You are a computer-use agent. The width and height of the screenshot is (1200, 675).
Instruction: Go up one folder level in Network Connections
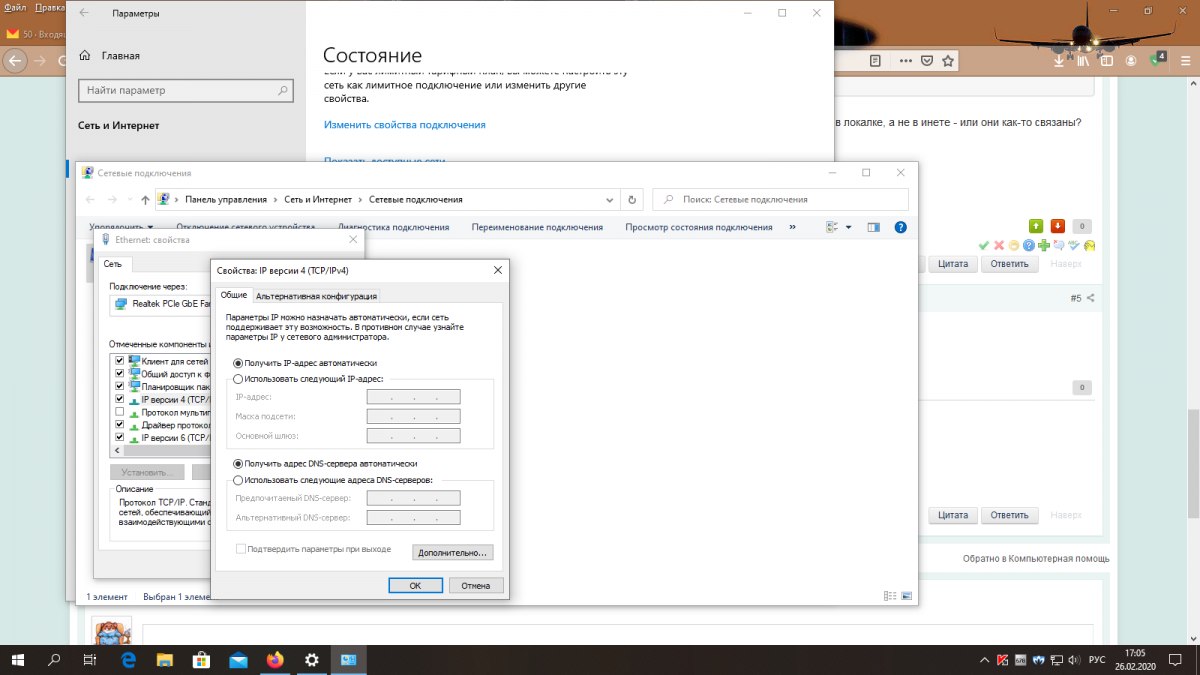click(x=145, y=199)
